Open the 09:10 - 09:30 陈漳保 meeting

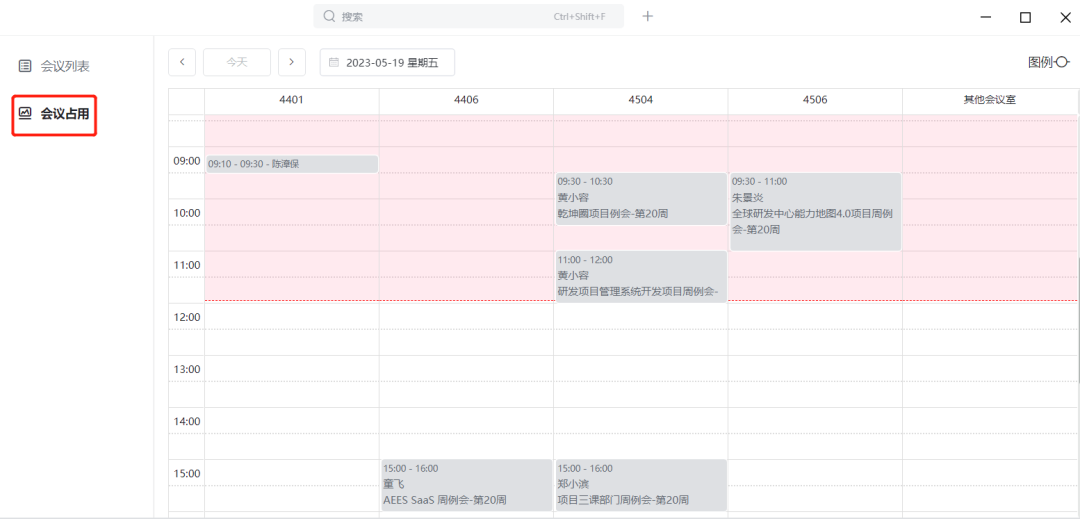[x=292, y=164]
